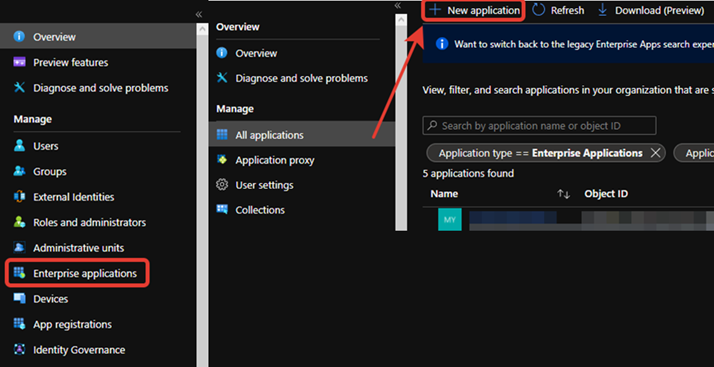Screen dimensions: 714x367
Task: Open Overview in the left sidebar
Action: (x=98, y=36)
